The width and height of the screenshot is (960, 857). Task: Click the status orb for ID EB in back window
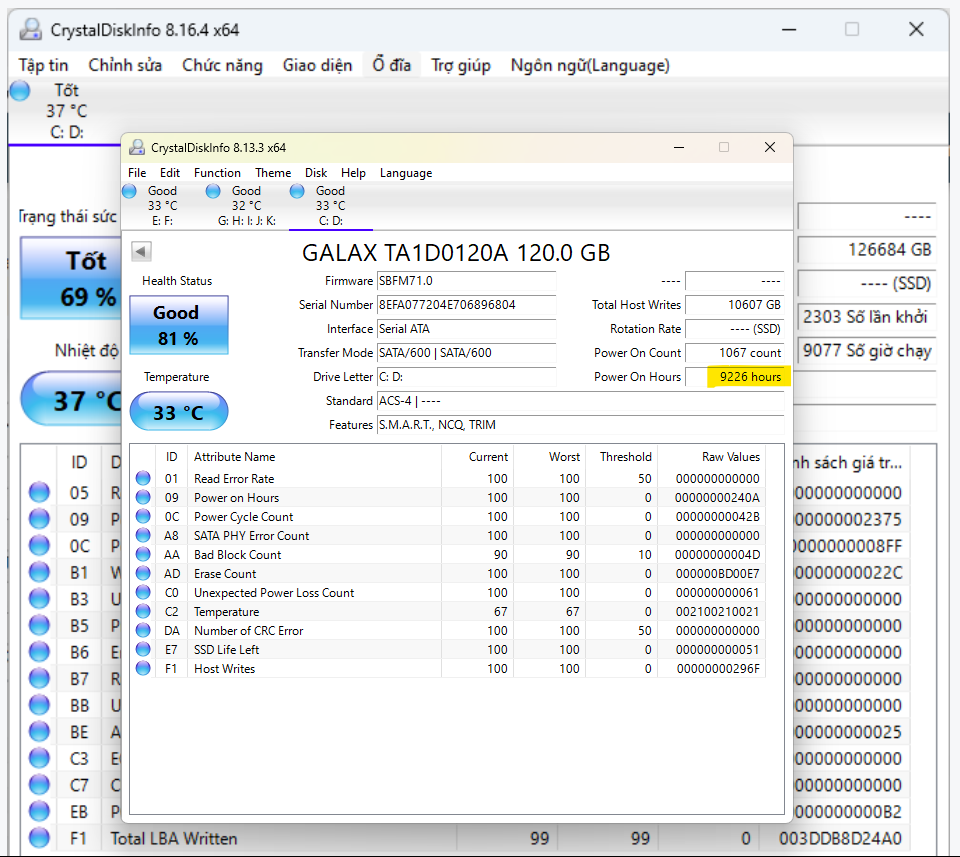pos(39,811)
